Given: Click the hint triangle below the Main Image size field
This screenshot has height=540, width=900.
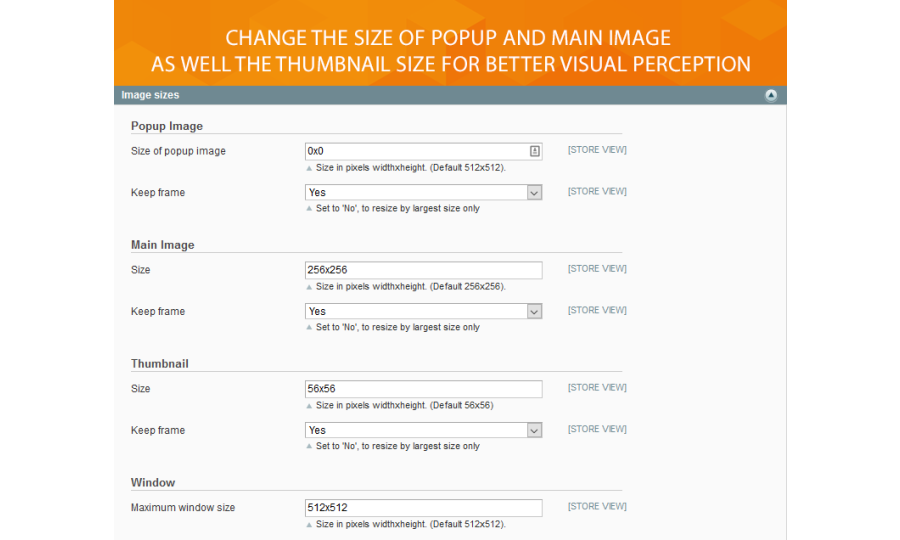Looking at the screenshot, I should pyautogui.click(x=309, y=287).
